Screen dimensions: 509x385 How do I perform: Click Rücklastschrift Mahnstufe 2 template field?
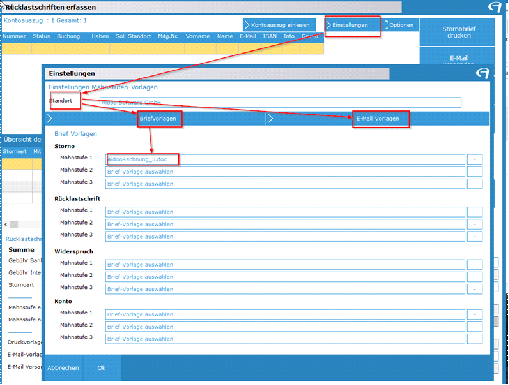285,224
